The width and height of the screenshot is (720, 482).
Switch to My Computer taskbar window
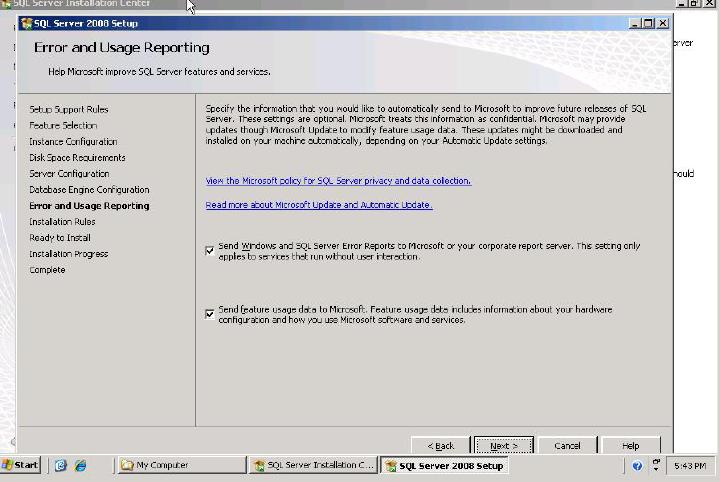[182, 465]
